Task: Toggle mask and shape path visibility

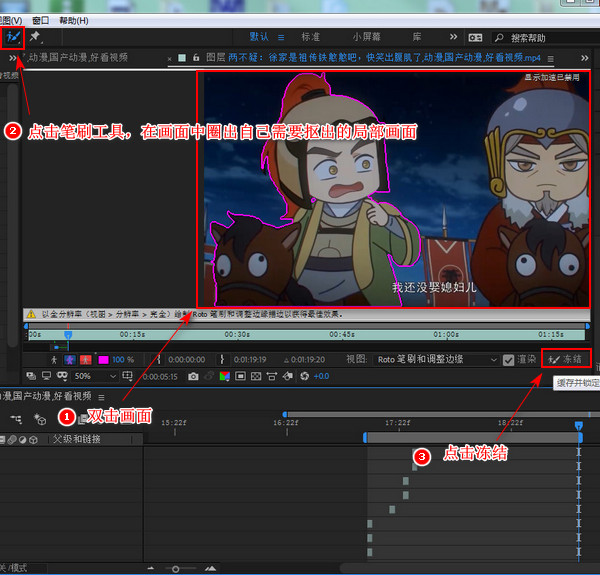Action: (62, 376)
